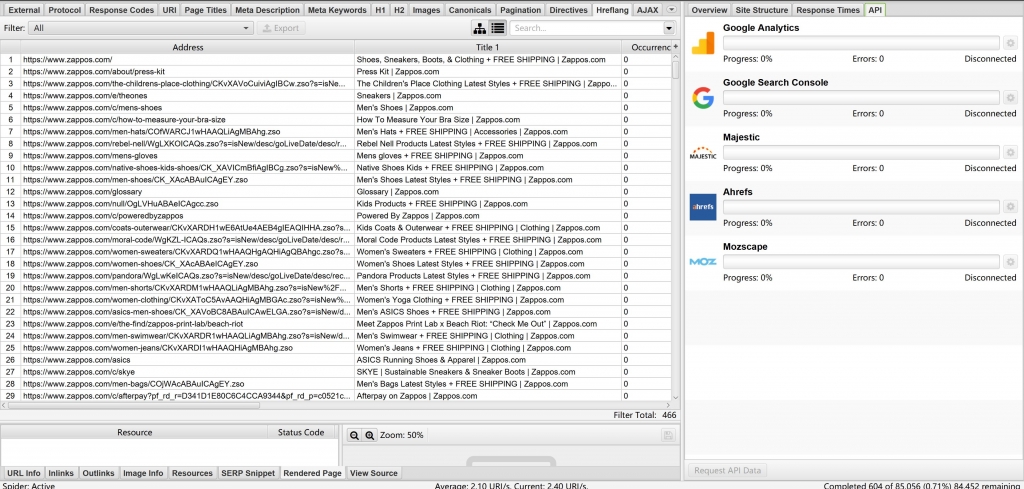The height and width of the screenshot is (489, 1024).
Task: Open Google Search Console settings gear
Action: click(1010, 98)
